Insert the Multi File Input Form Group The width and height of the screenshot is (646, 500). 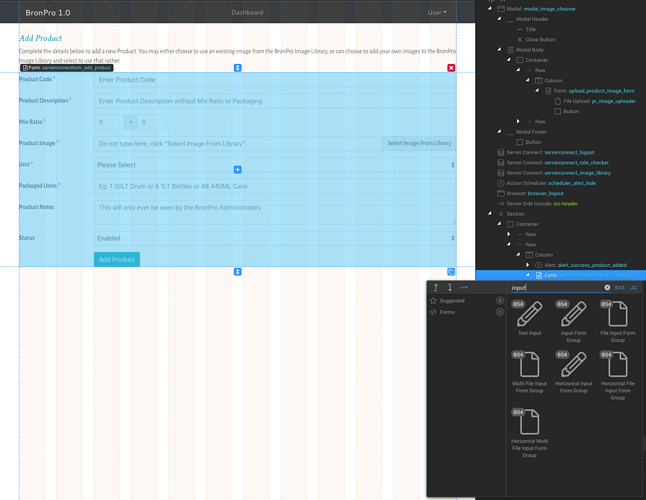529,372
